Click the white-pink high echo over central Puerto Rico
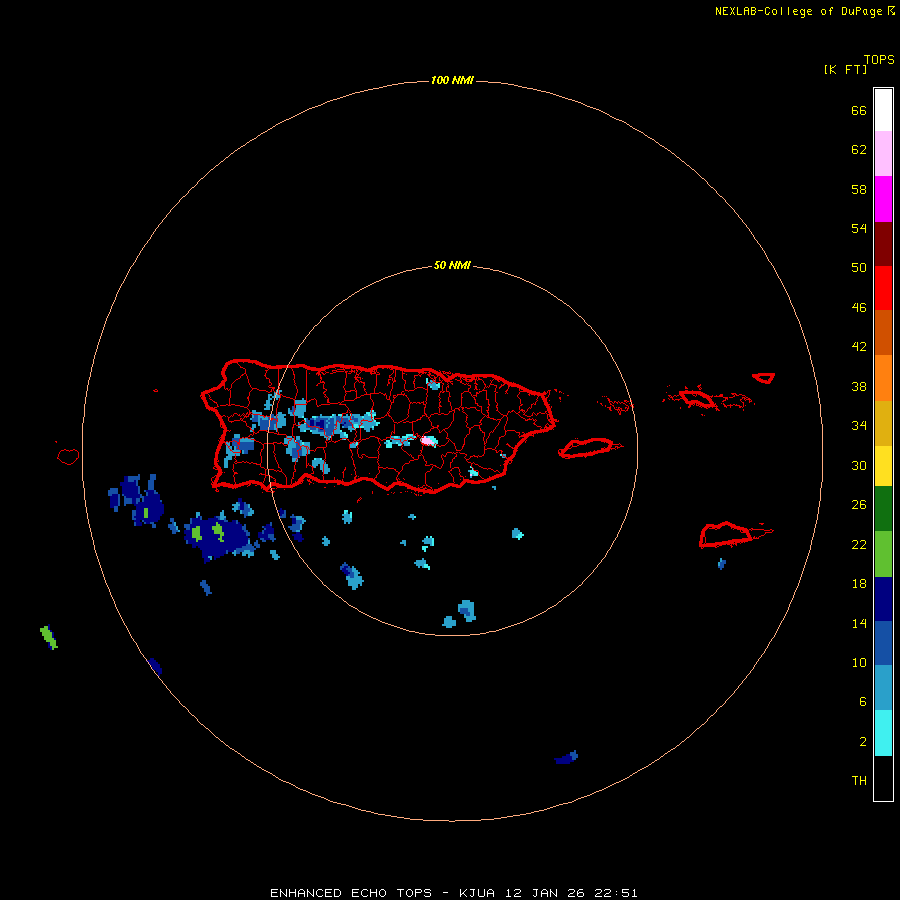The image size is (900, 900). point(429,441)
